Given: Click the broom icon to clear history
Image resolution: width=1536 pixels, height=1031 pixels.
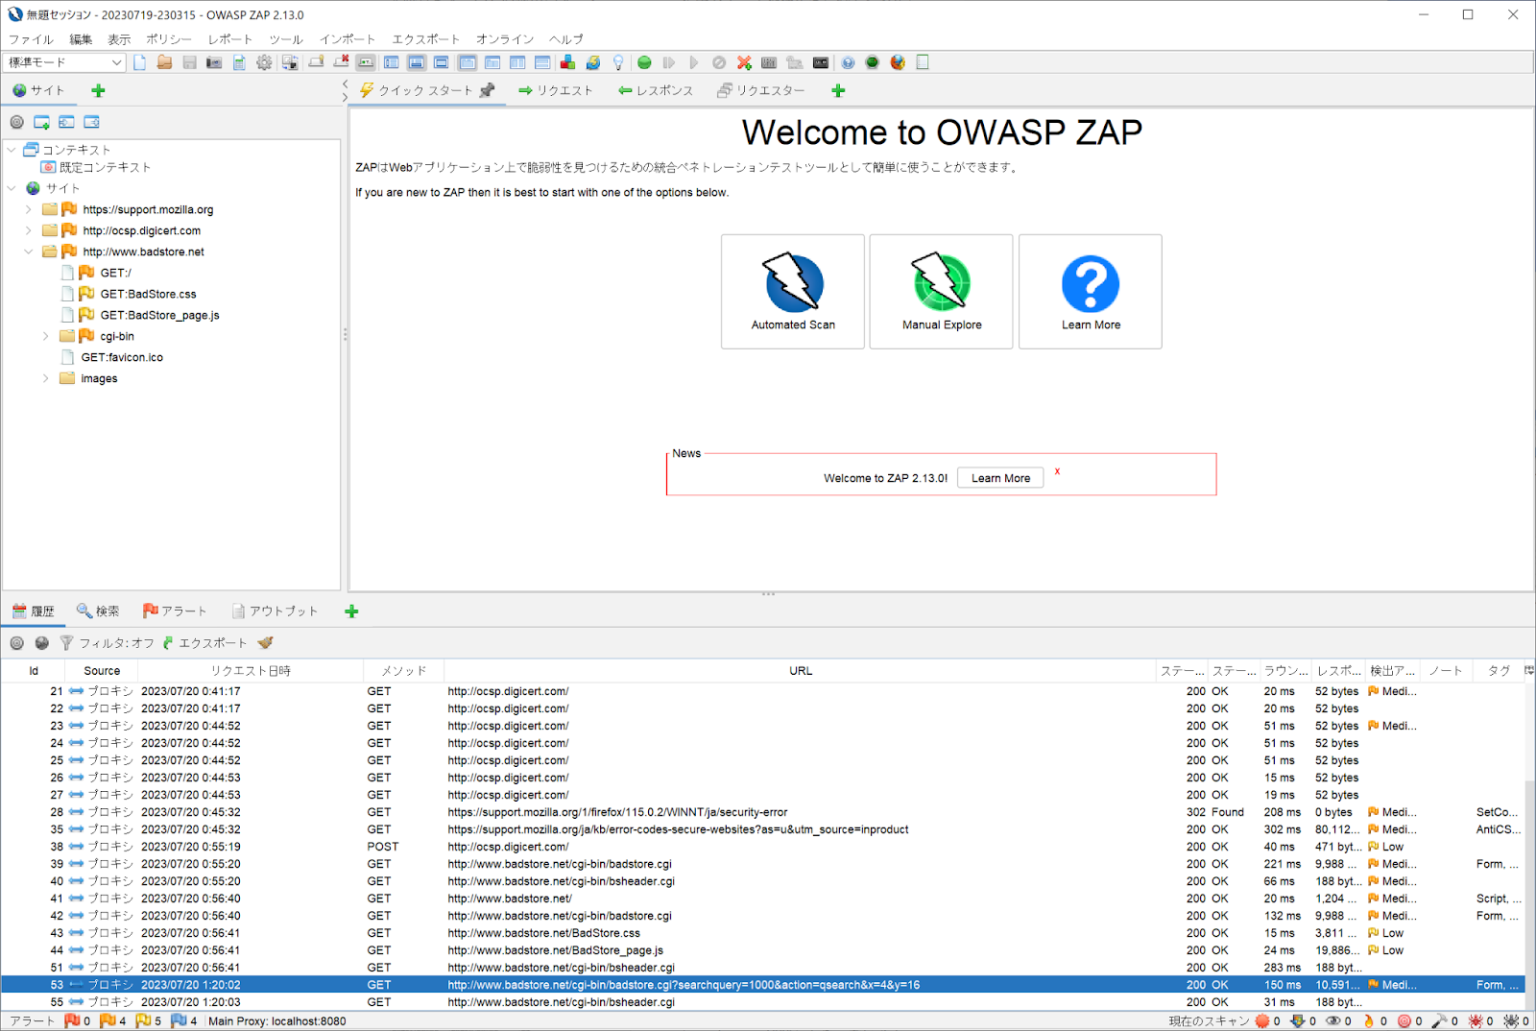Looking at the screenshot, I should (x=264, y=643).
